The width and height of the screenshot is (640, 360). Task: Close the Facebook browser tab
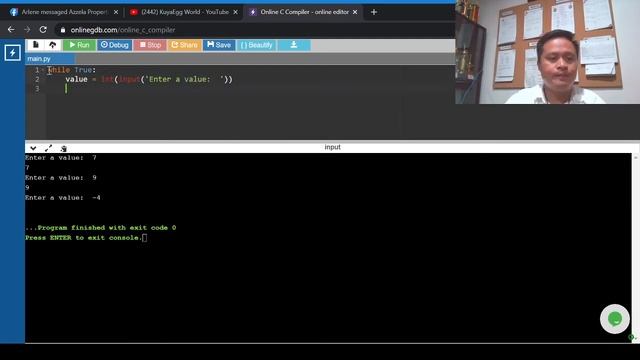pyautogui.click(x=116, y=12)
